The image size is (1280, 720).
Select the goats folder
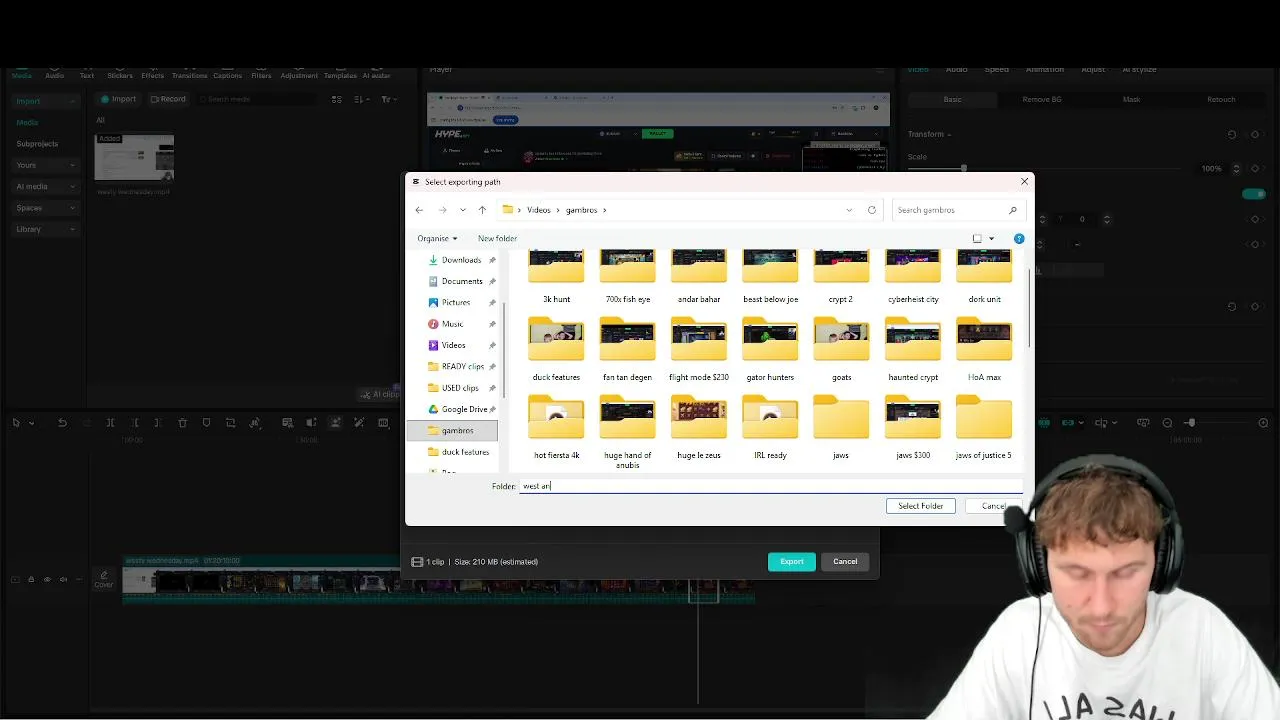(x=841, y=349)
